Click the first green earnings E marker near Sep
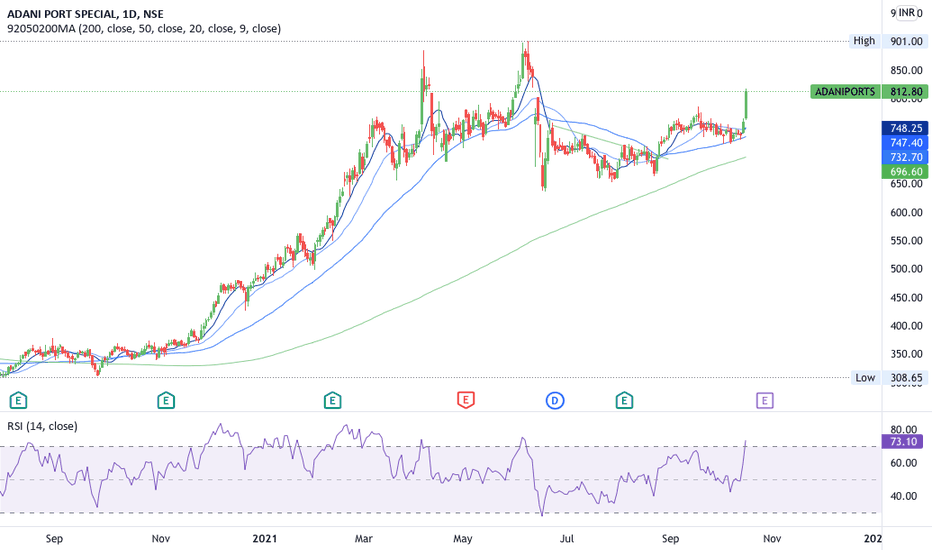Screen dimensions: 932x550 18,401
